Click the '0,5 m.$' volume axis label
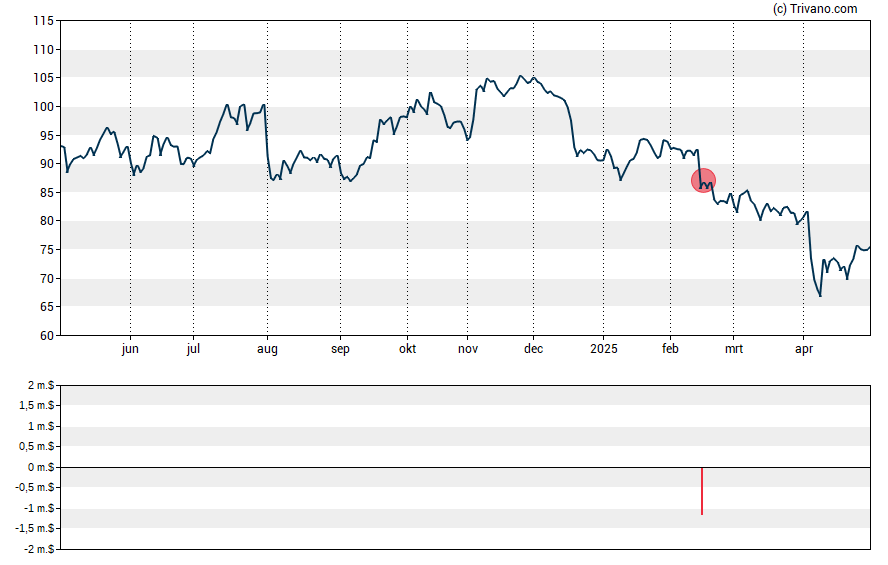This screenshot has width=888, height=565. pyautogui.click(x=37, y=447)
